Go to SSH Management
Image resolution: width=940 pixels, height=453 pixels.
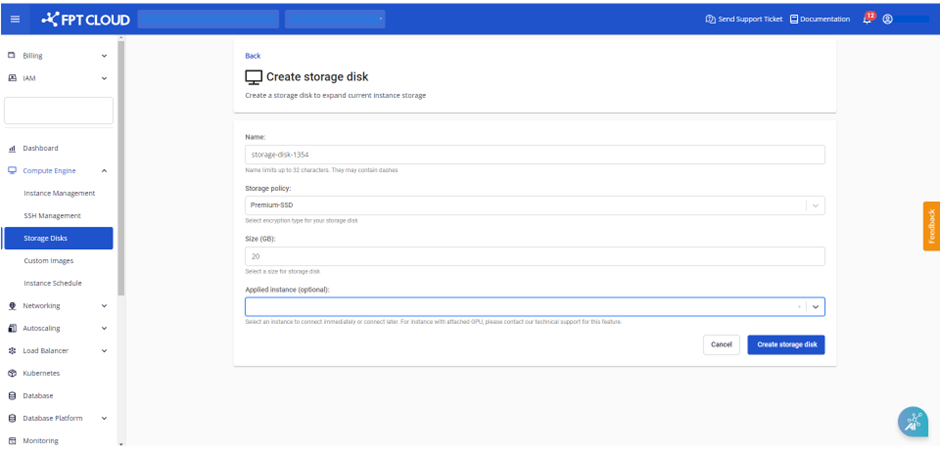[x=52, y=216]
